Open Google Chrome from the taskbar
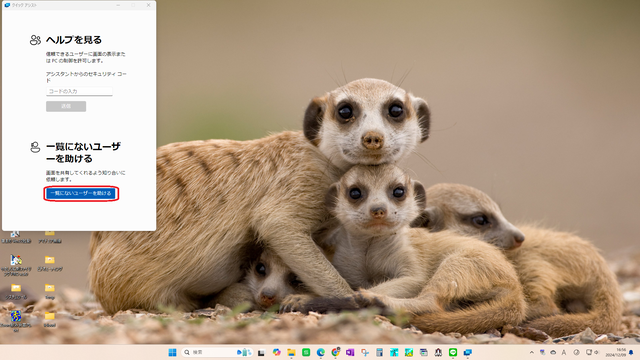The width and height of the screenshot is (640, 360). (x=336, y=352)
